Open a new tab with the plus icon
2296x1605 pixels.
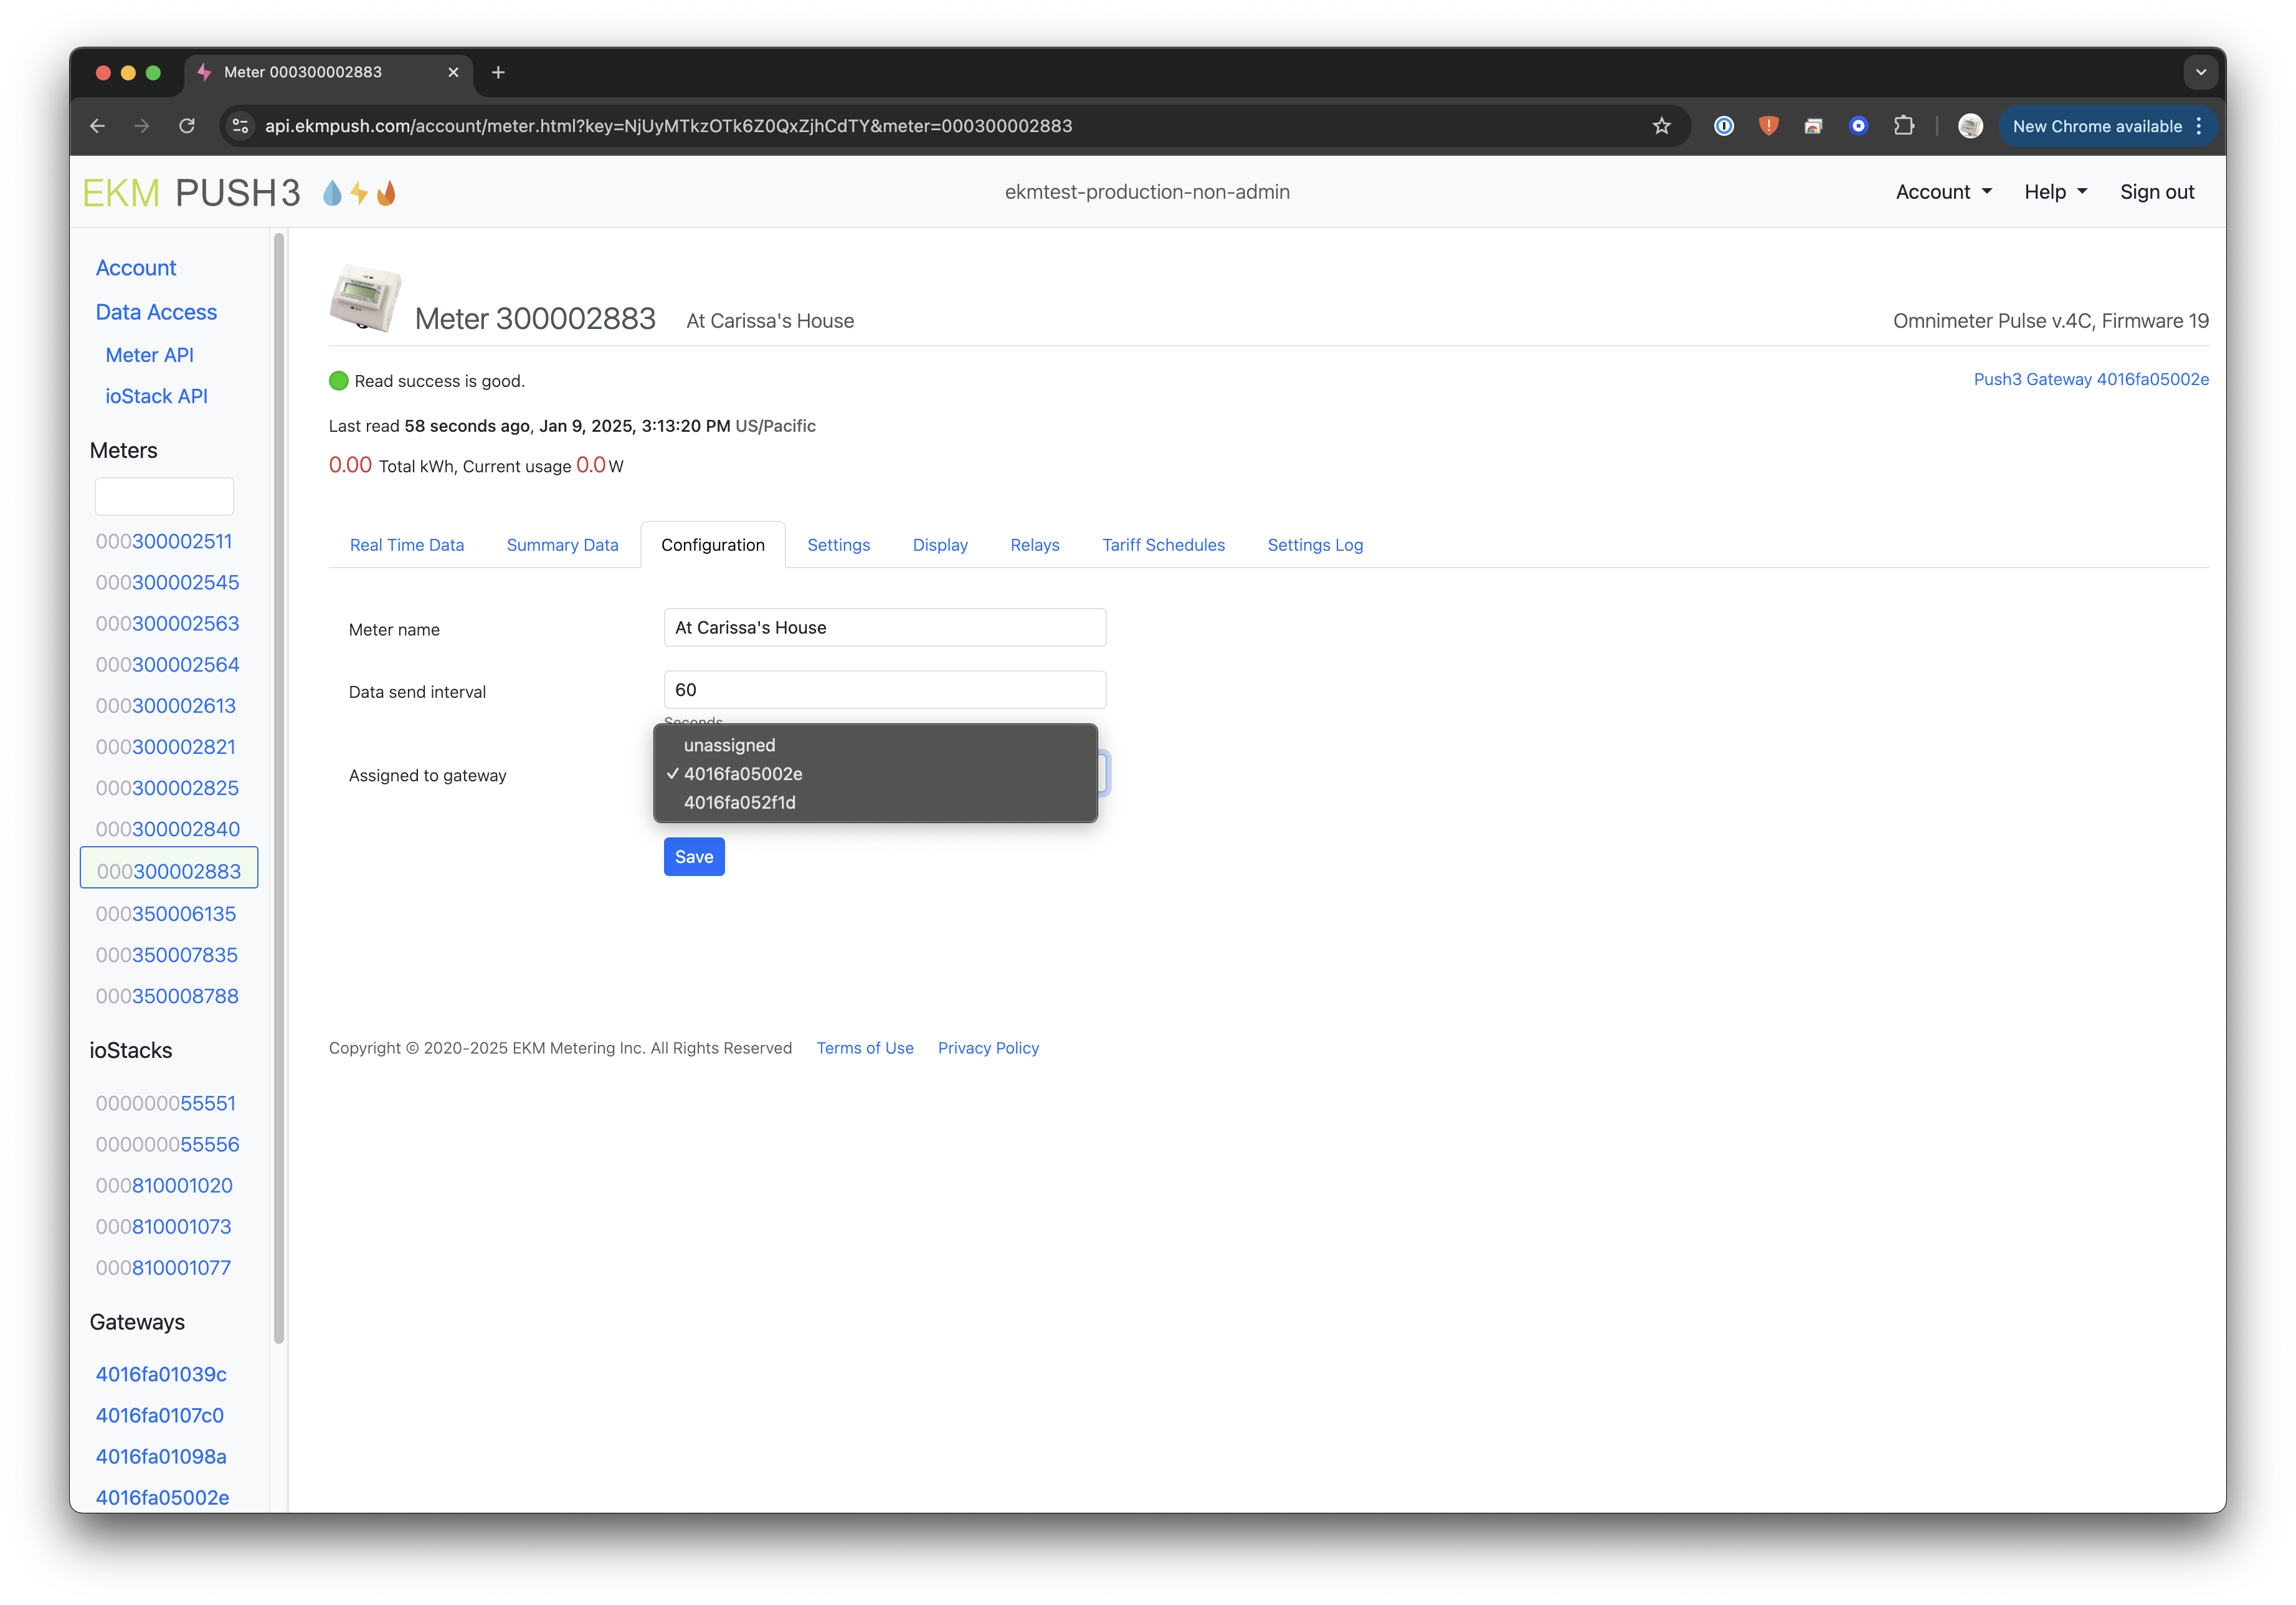coord(498,72)
